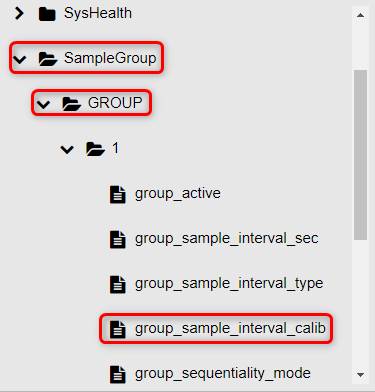Click the group_sequentiality_mode file icon
Image resolution: width=375 pixels, height=392 pixels.
pyautogui.click(x=118, y=374)
